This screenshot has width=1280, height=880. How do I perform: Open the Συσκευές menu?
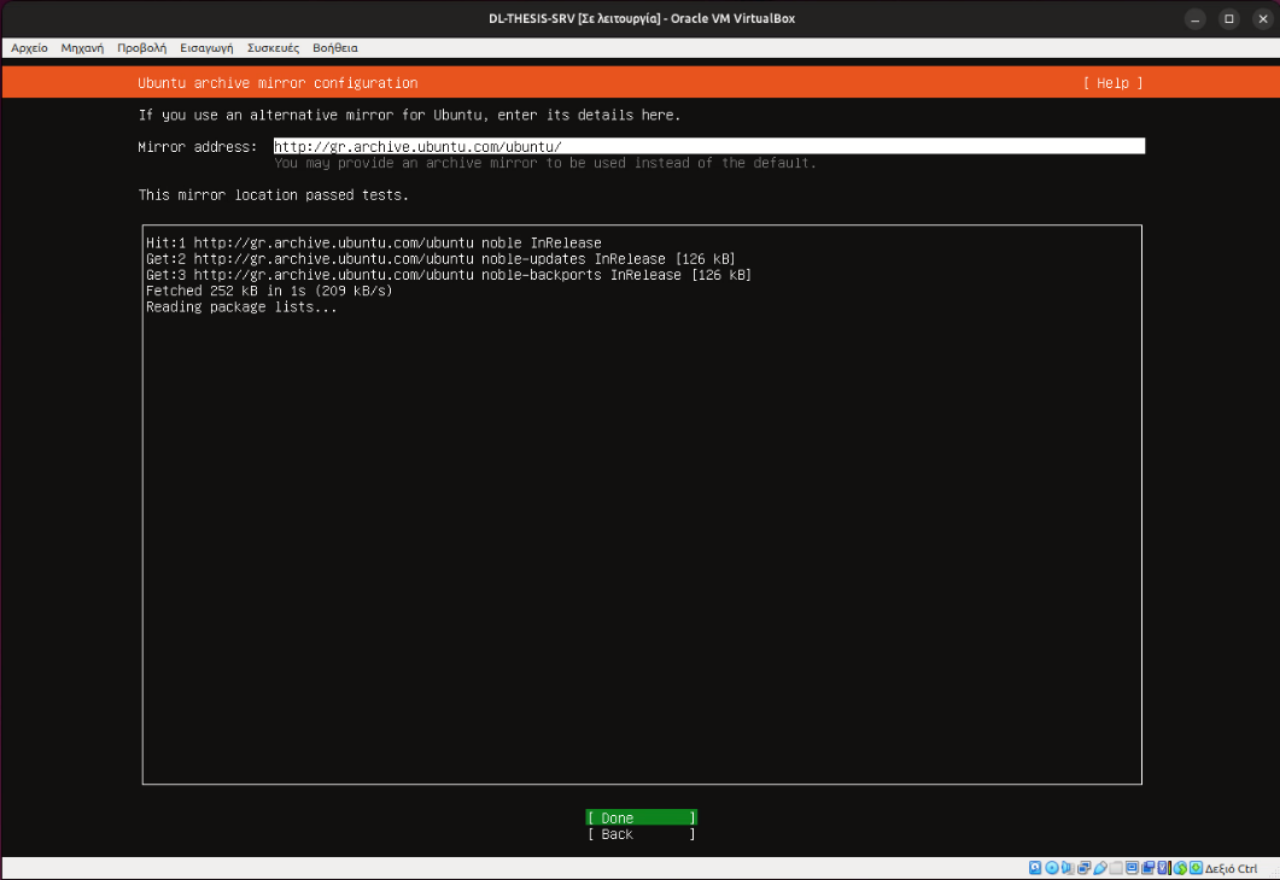tap(274, 48)
